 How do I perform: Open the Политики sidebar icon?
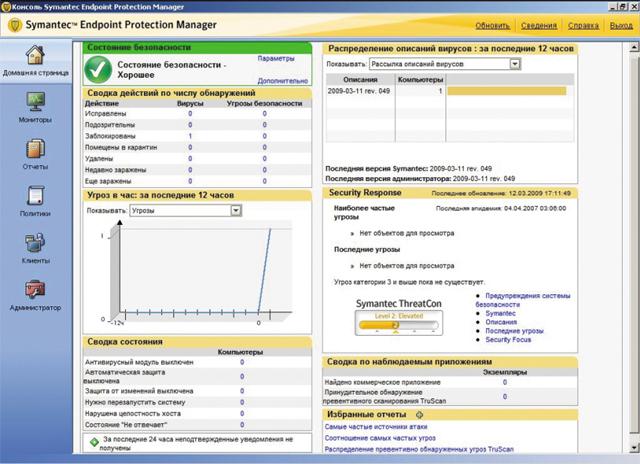click(x=35, y=195)
